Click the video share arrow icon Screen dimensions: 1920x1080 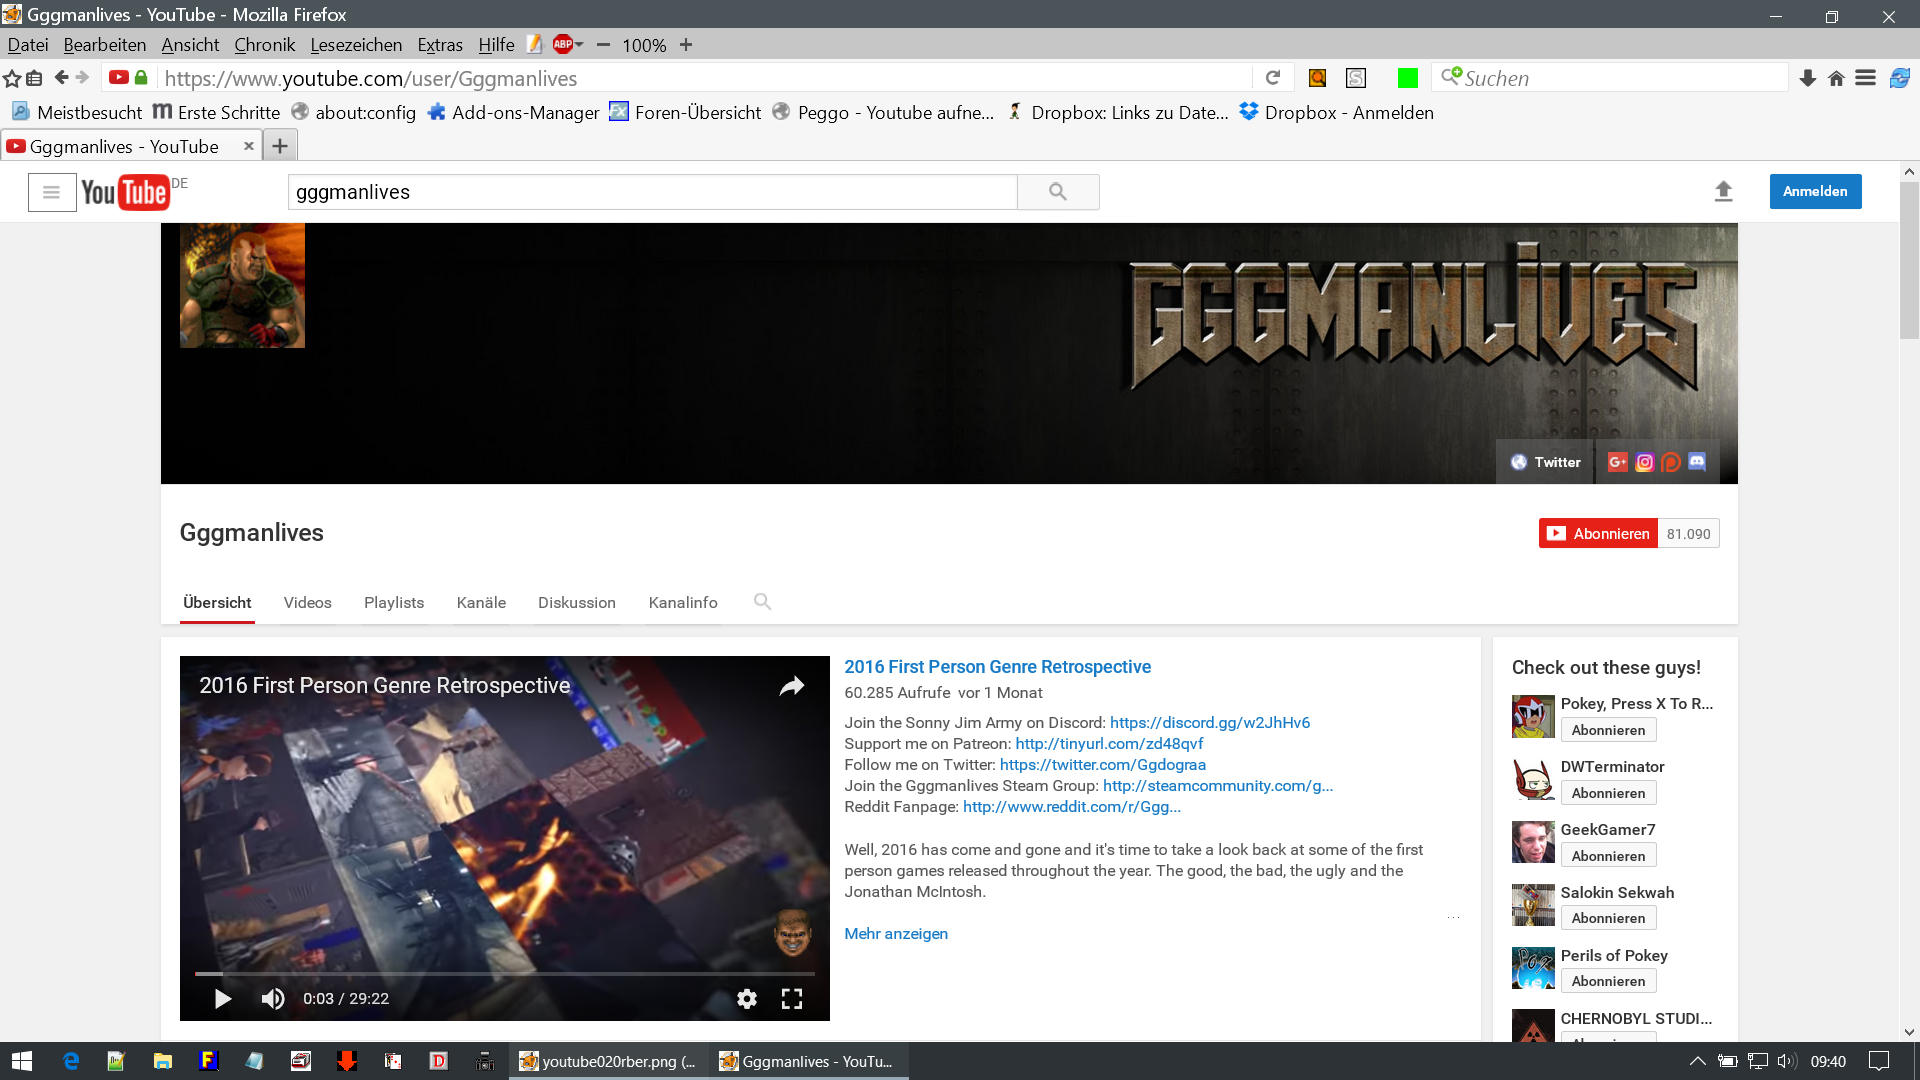(791, 686)
